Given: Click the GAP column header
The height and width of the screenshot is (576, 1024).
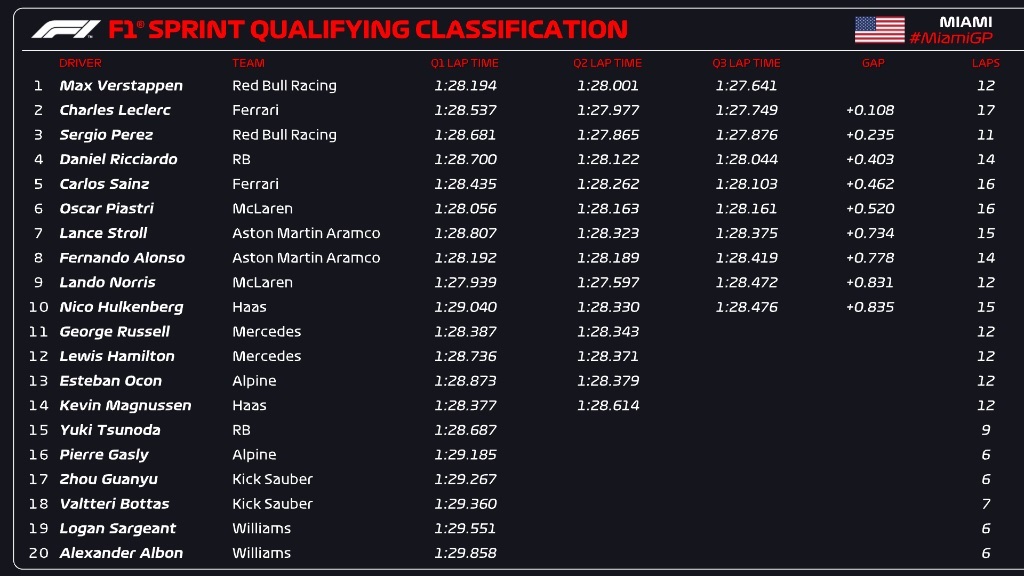Looking at the screenshot, I should click(873, 63).
